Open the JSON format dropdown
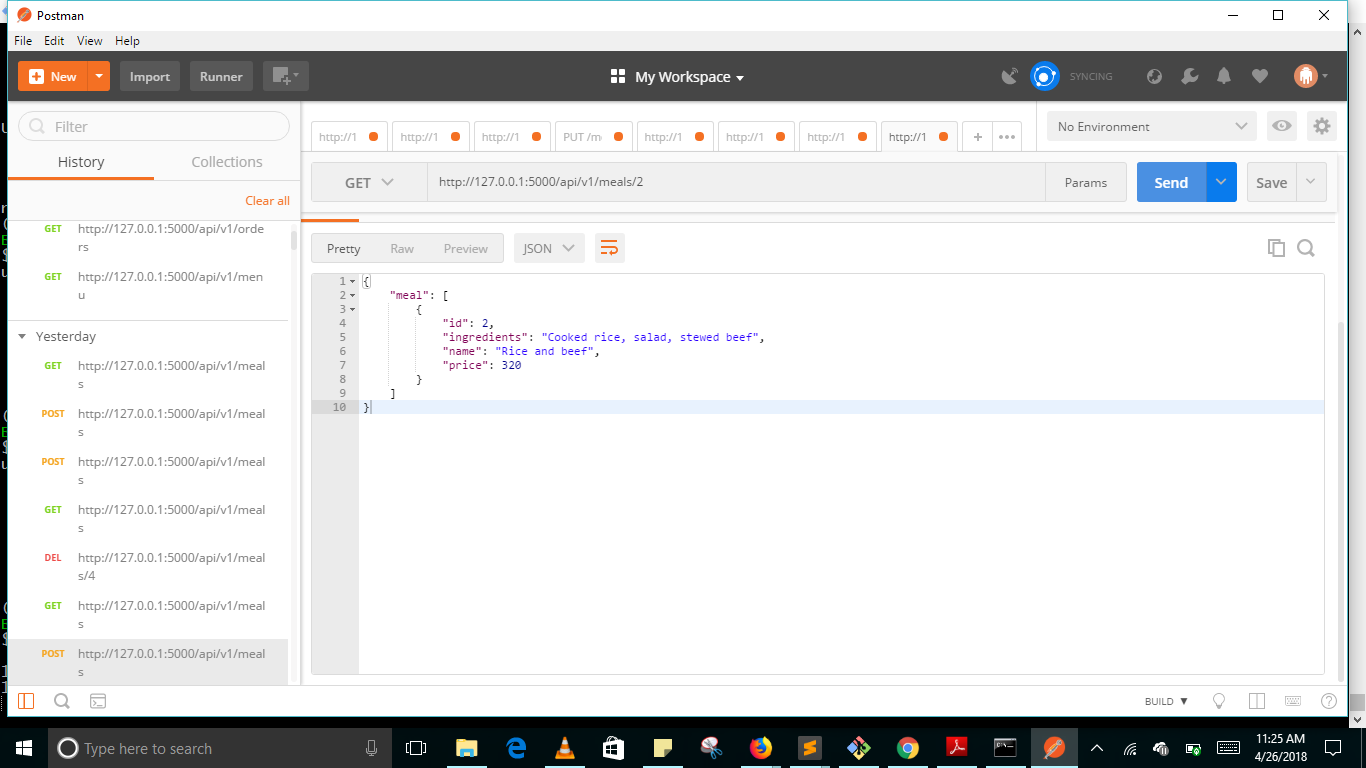This screenshot has height=768, width=1366. coord(549,248)
